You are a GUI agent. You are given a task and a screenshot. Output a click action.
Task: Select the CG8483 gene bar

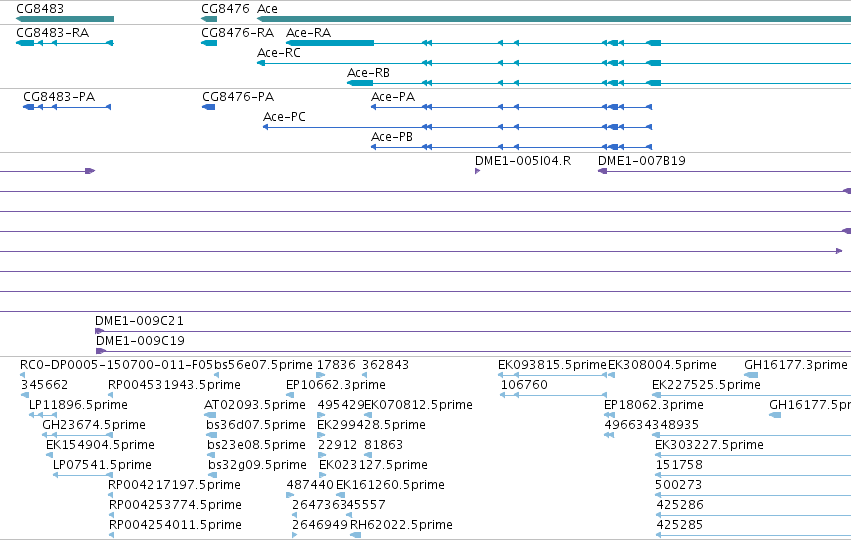coord(65,19)
